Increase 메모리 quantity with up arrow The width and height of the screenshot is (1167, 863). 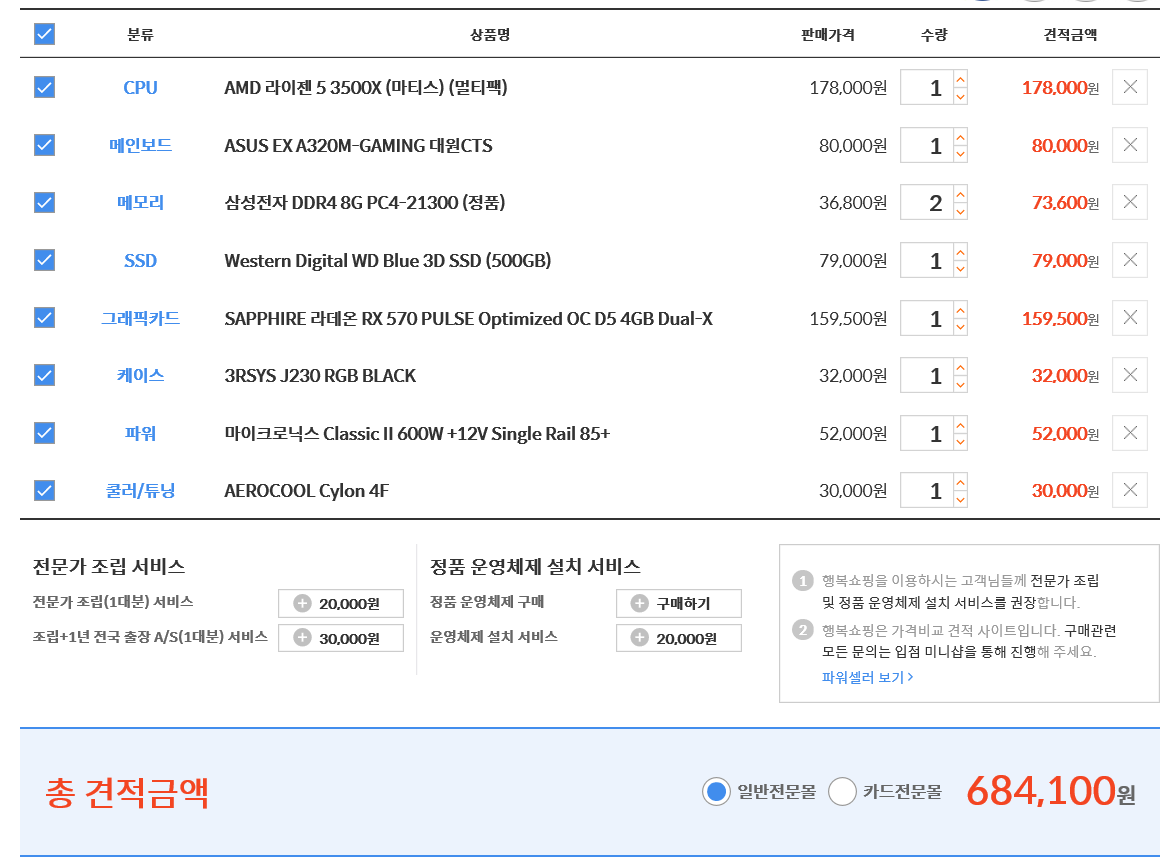(960, 194)
